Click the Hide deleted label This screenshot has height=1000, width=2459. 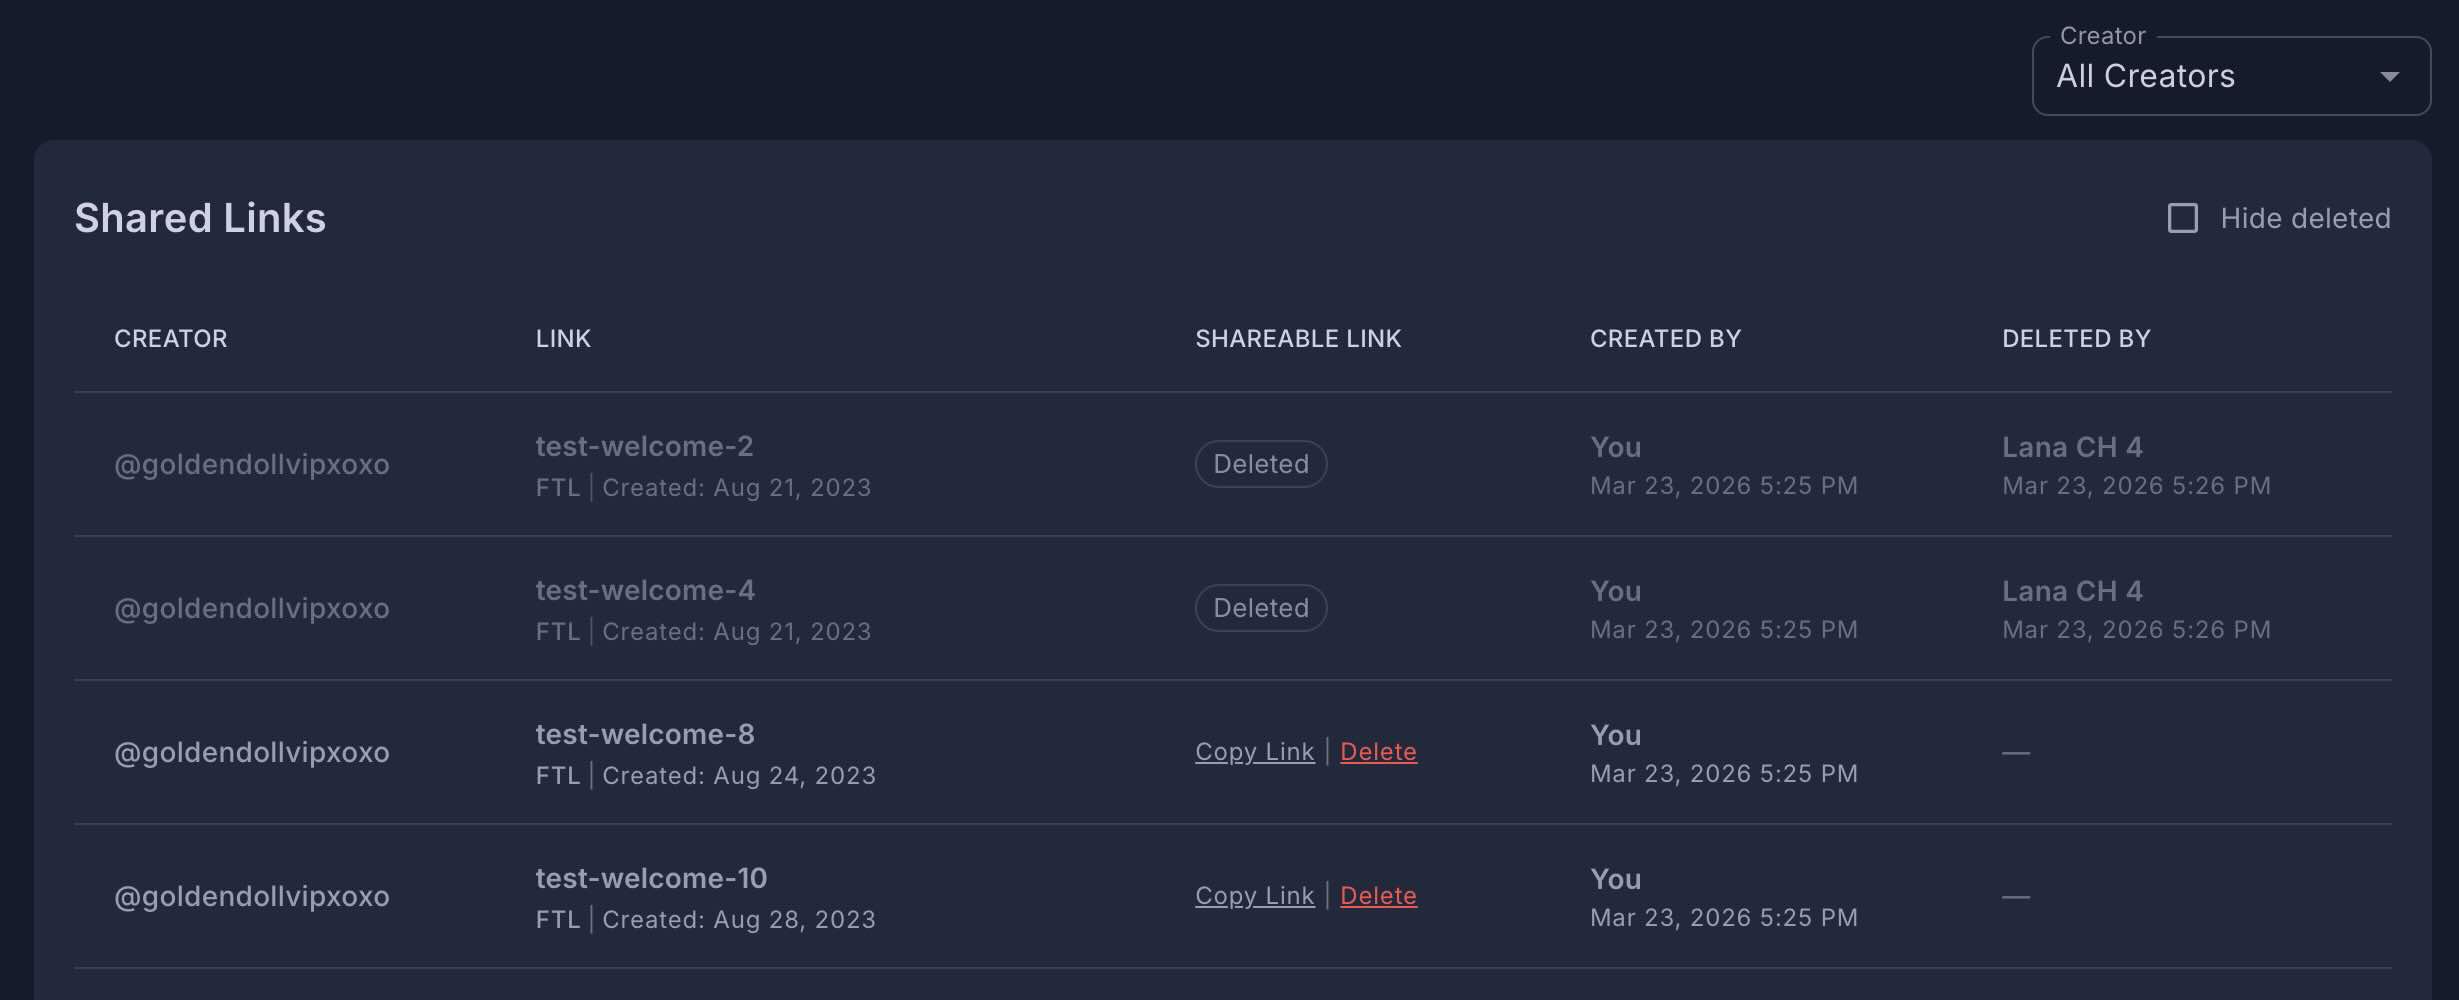2304,218
